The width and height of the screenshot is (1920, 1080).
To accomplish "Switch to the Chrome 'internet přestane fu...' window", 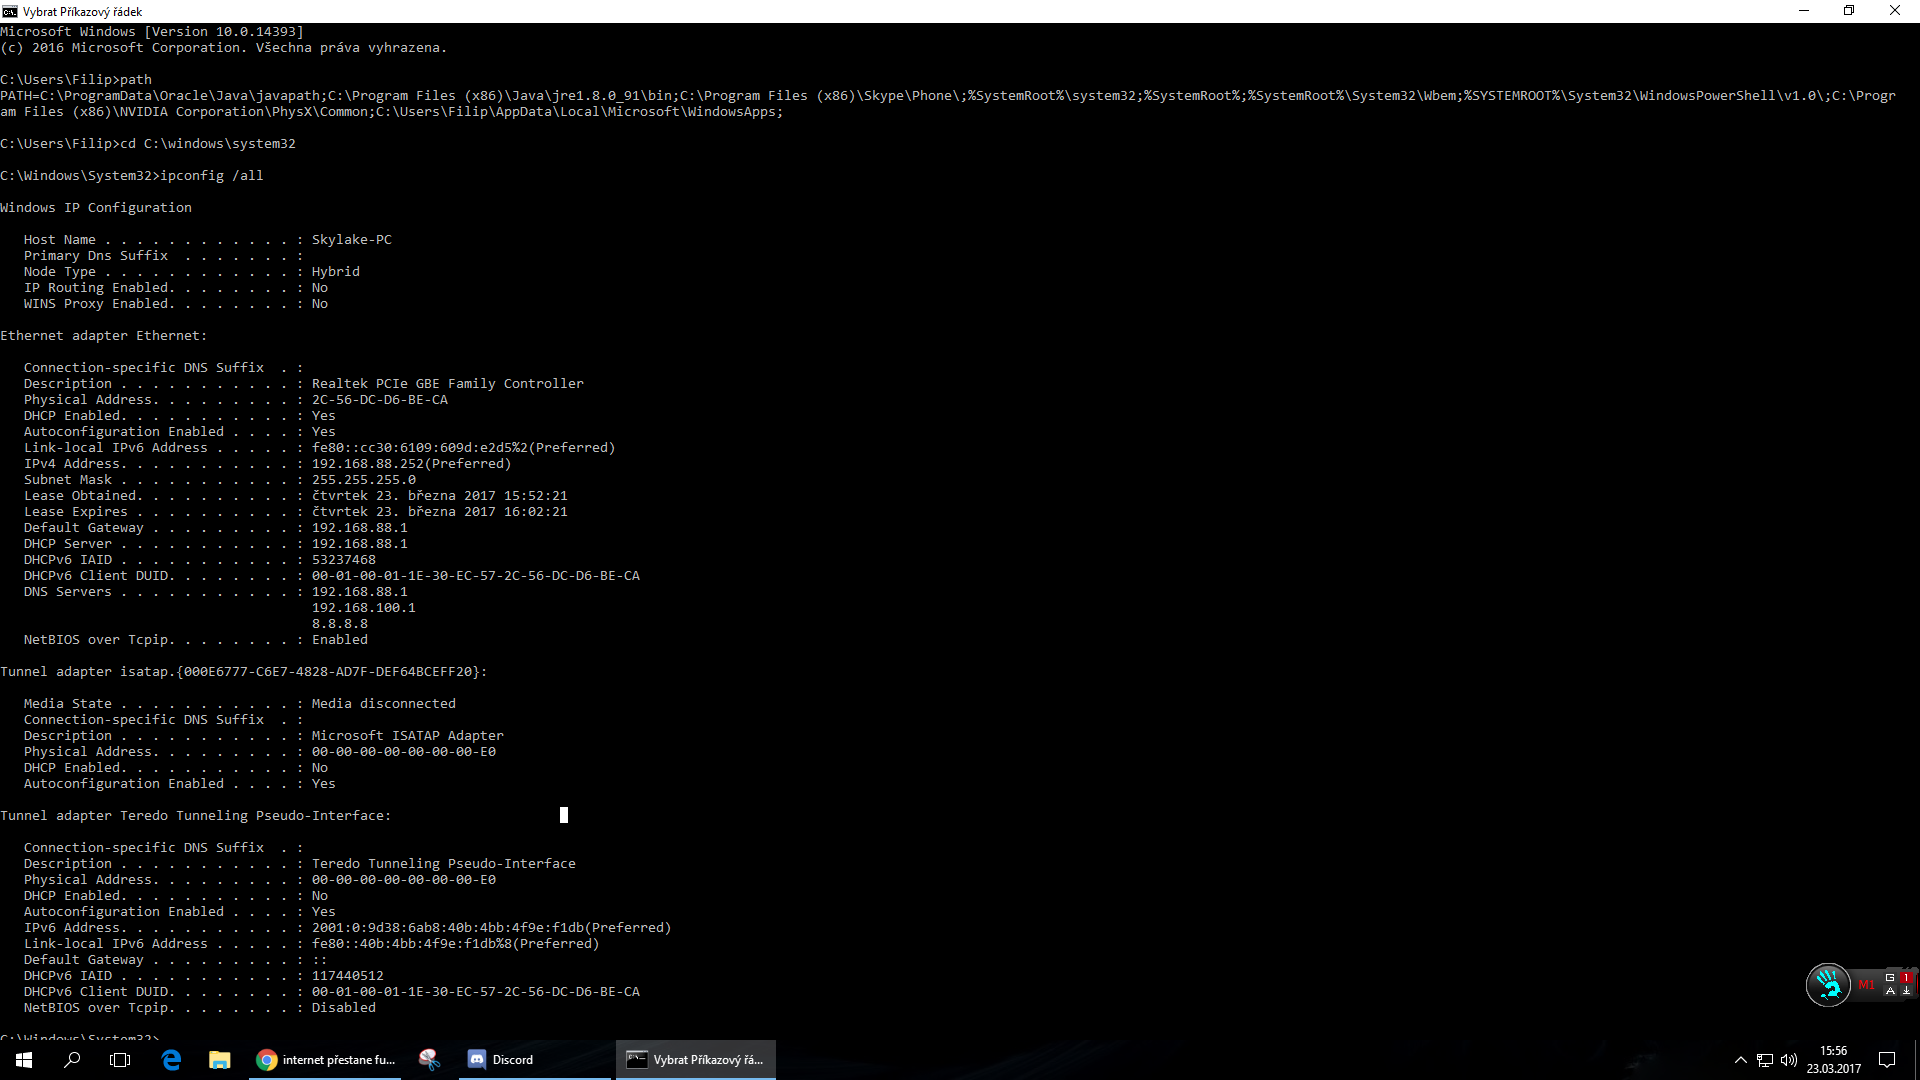I will pyautogui.click(x=326, y=1059).
